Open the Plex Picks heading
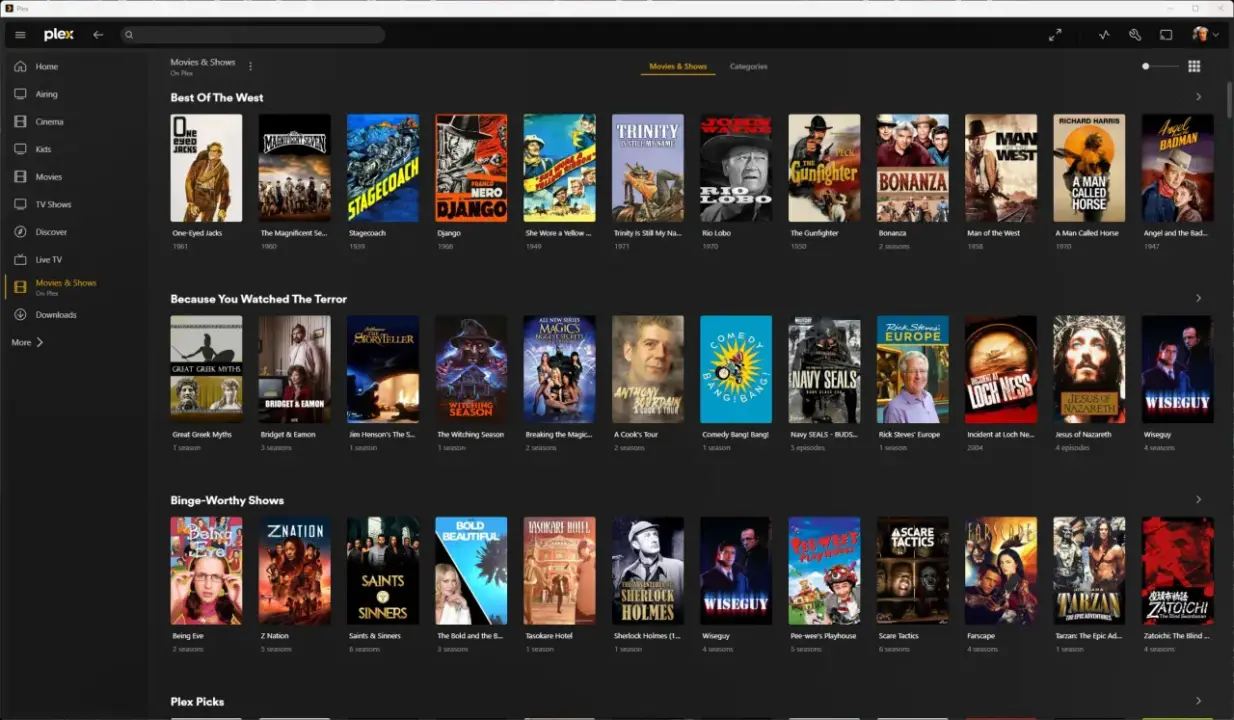Image resolution: width=1234 pixels, height=720 pixels. (x=197, y=702)
